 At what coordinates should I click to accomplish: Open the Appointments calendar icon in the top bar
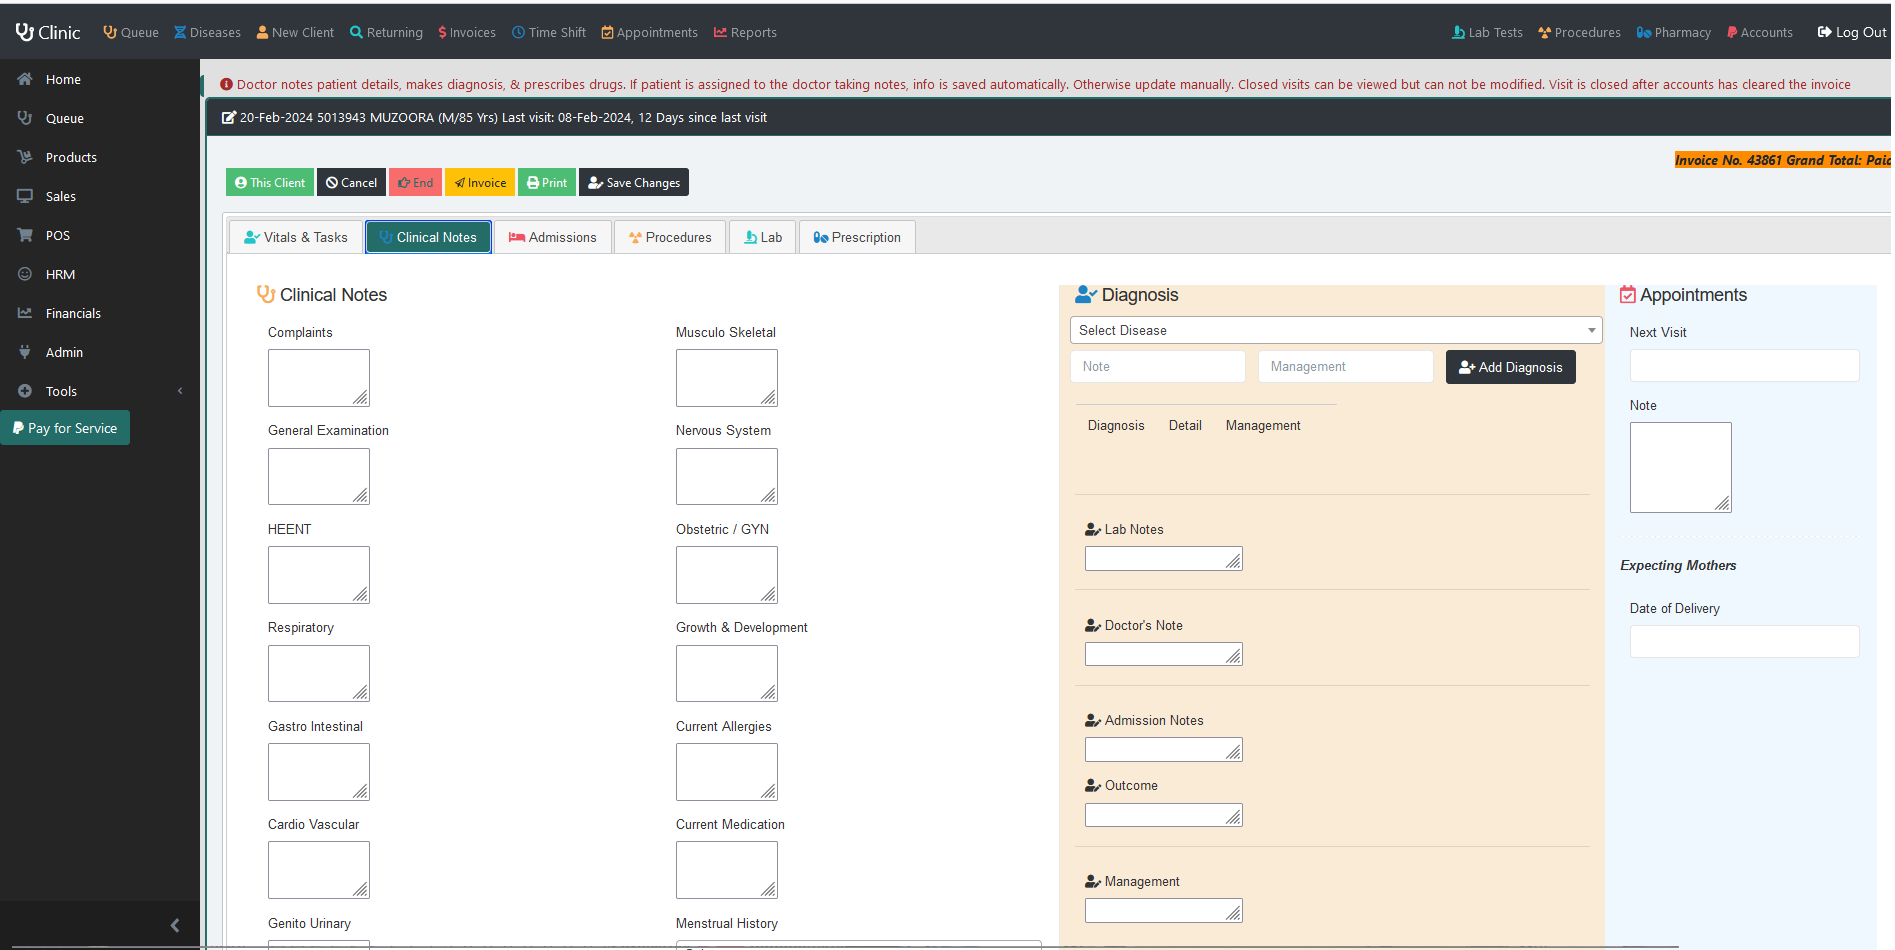click(607, 32)
